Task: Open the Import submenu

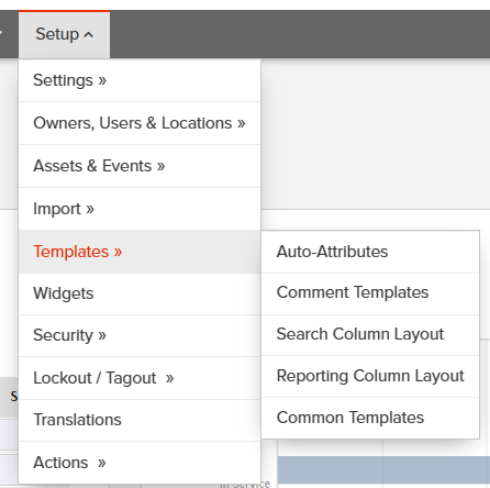Action: (x=140, y=209)
